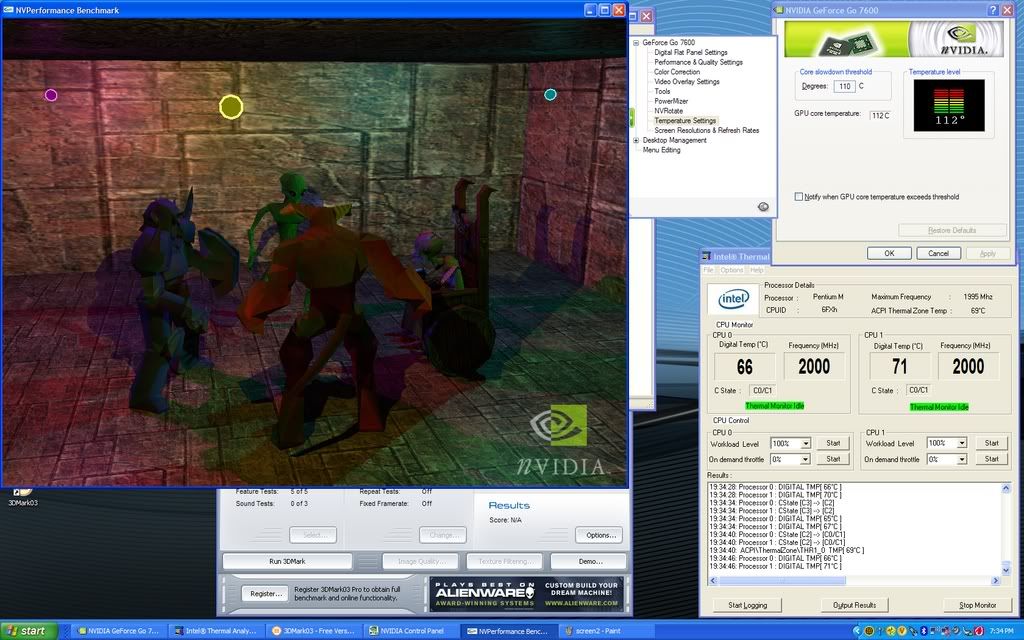The width and height of the screenshot is (1024, 640).
Task: Click Cancel in the NVIDIA GeForce dialog
Action: coord(938,253)
